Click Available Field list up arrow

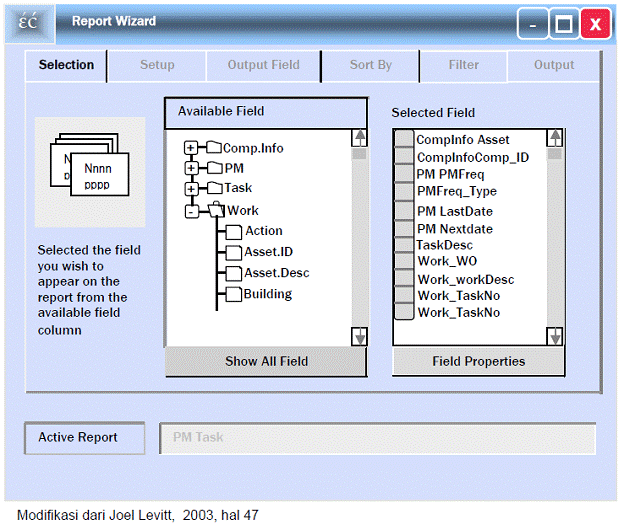(359, 138)
